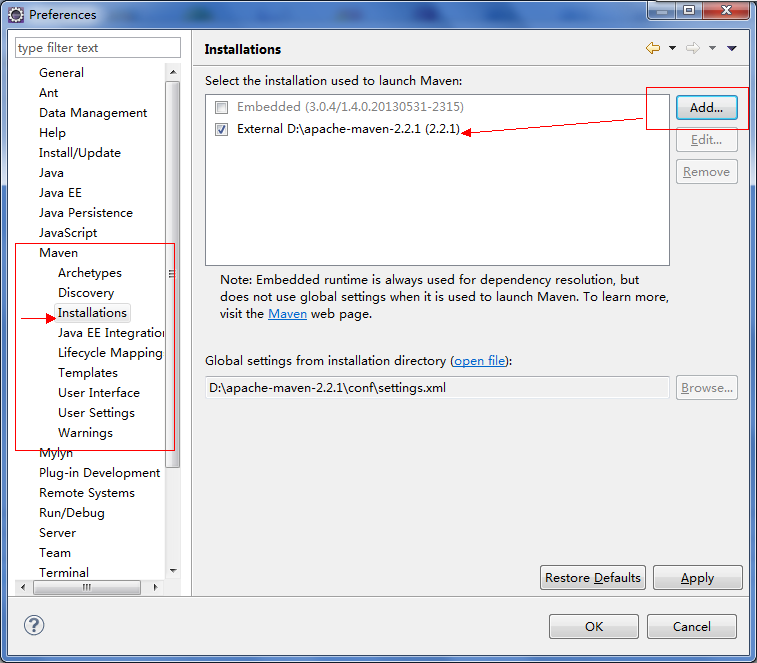Screen dimensions: 757x663
Task: Select JavaScript preference category
Action: (x=68, y=233)
